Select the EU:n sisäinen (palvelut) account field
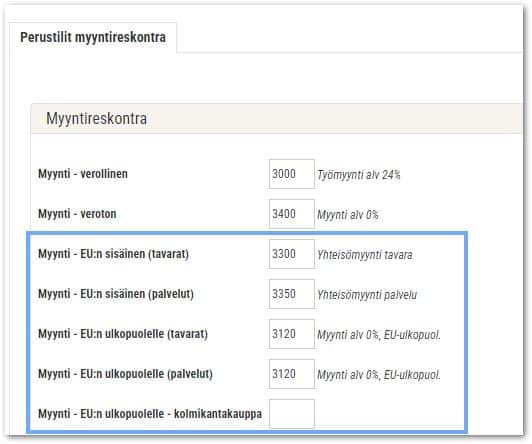 click(292, 294)
